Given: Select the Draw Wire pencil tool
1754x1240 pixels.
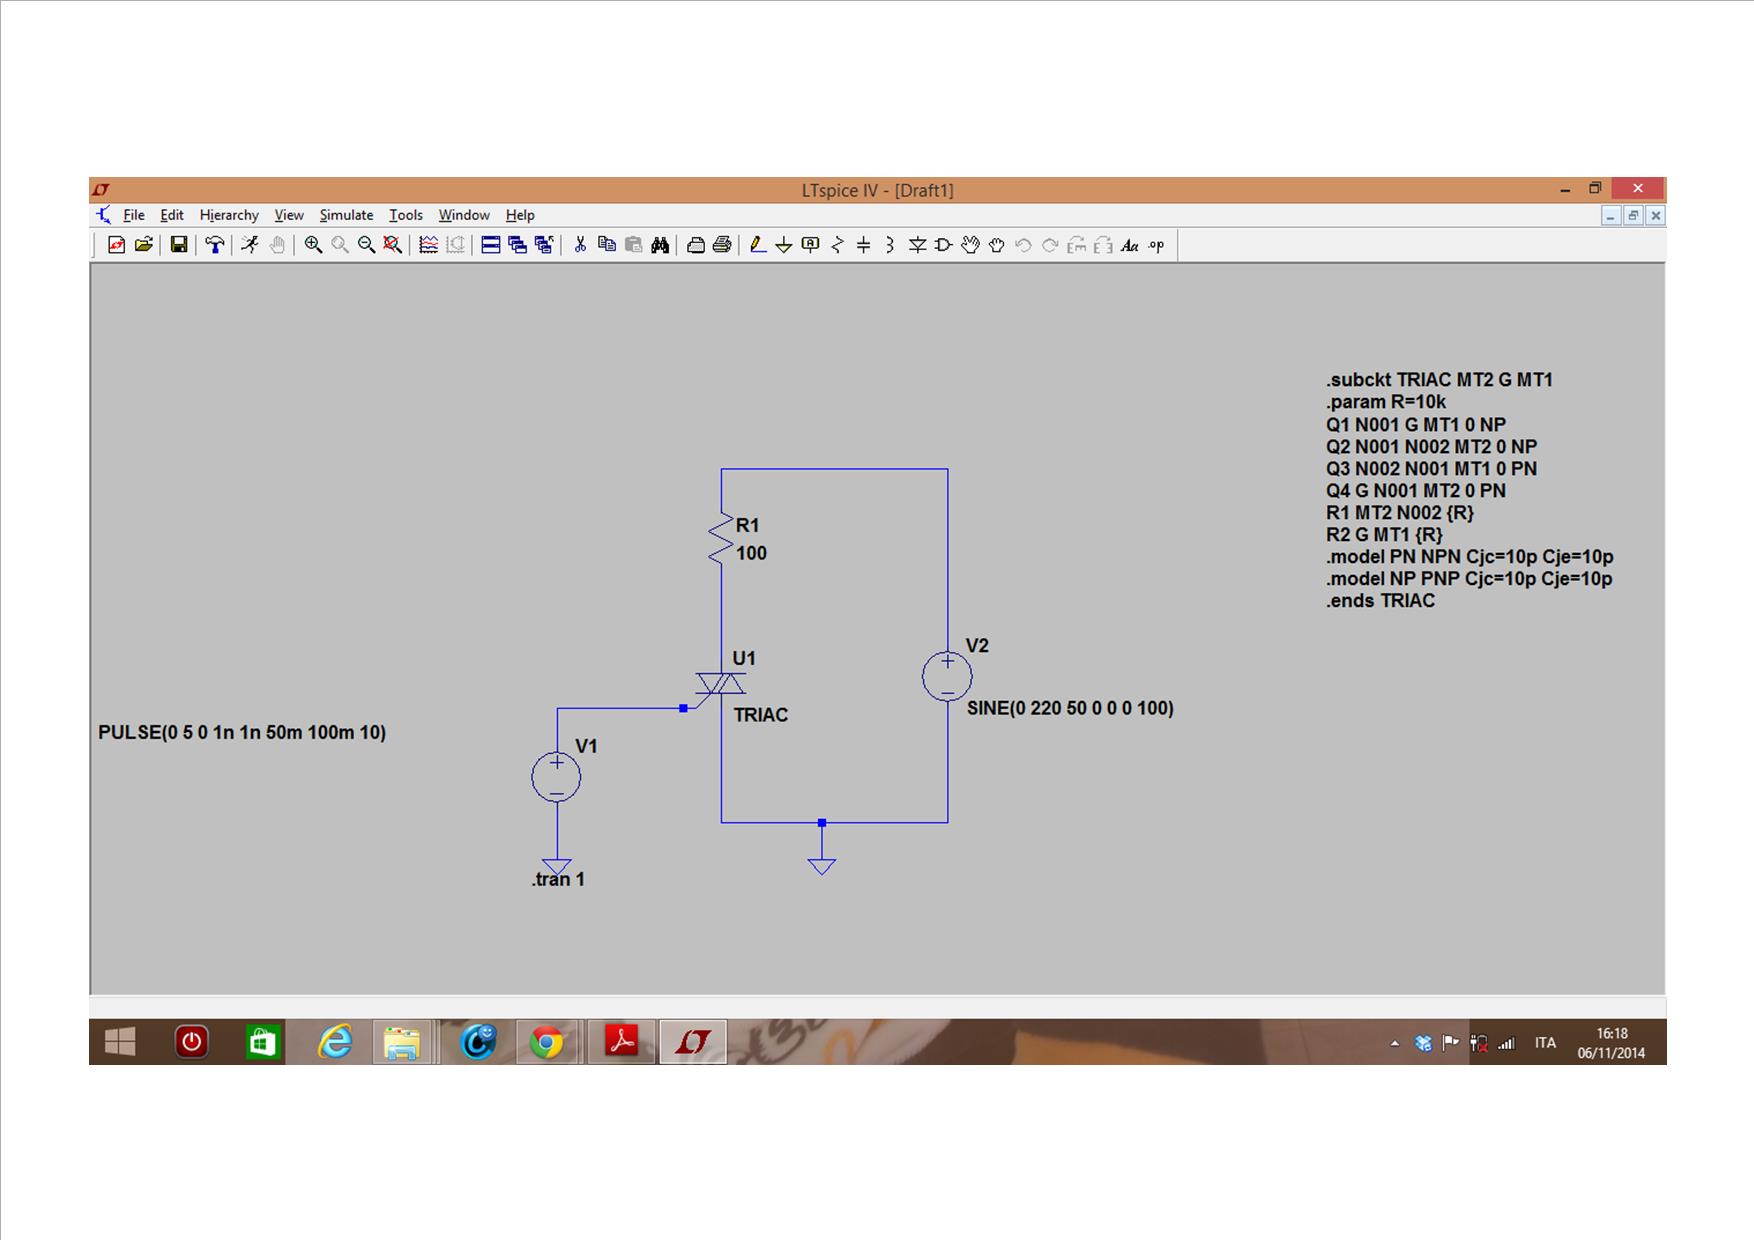Looking at the screenshot, I should [757, 245].
